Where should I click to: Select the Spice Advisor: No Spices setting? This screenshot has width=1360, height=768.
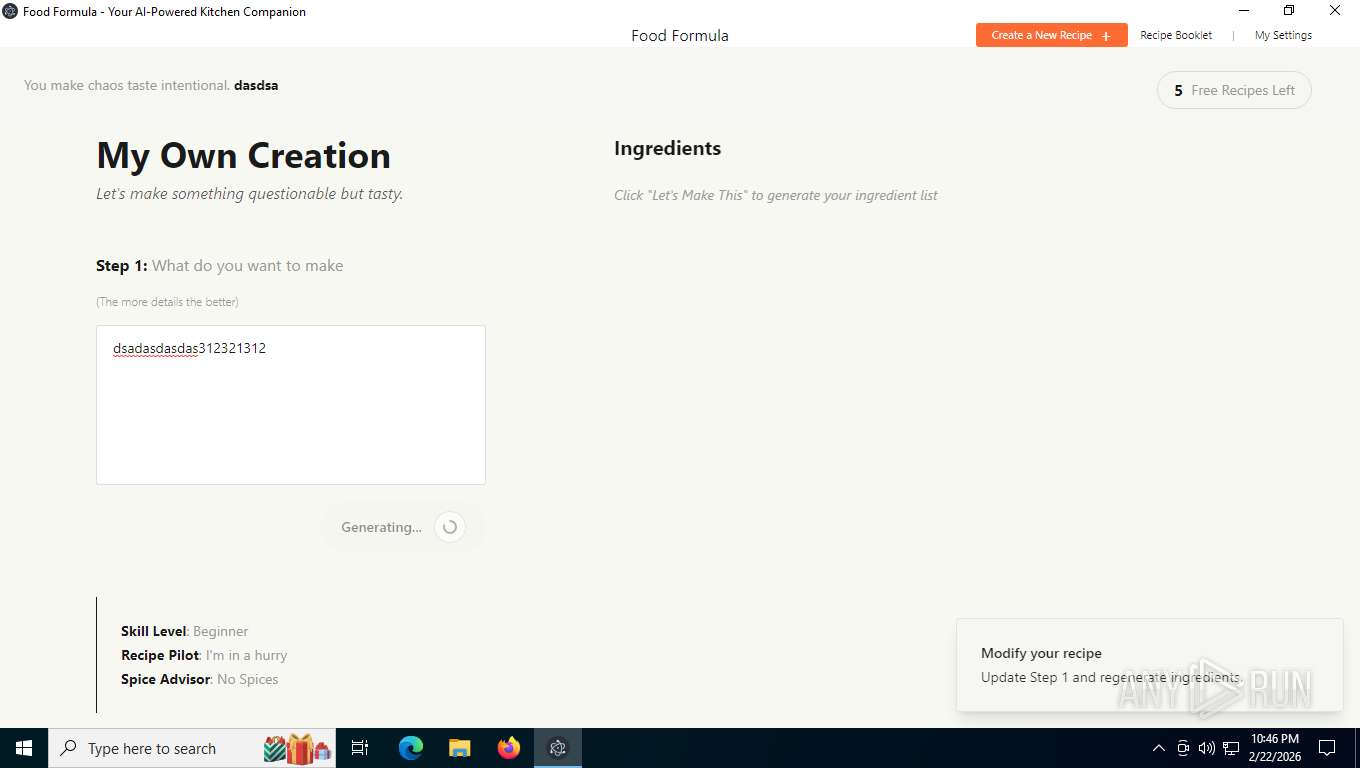200,679
